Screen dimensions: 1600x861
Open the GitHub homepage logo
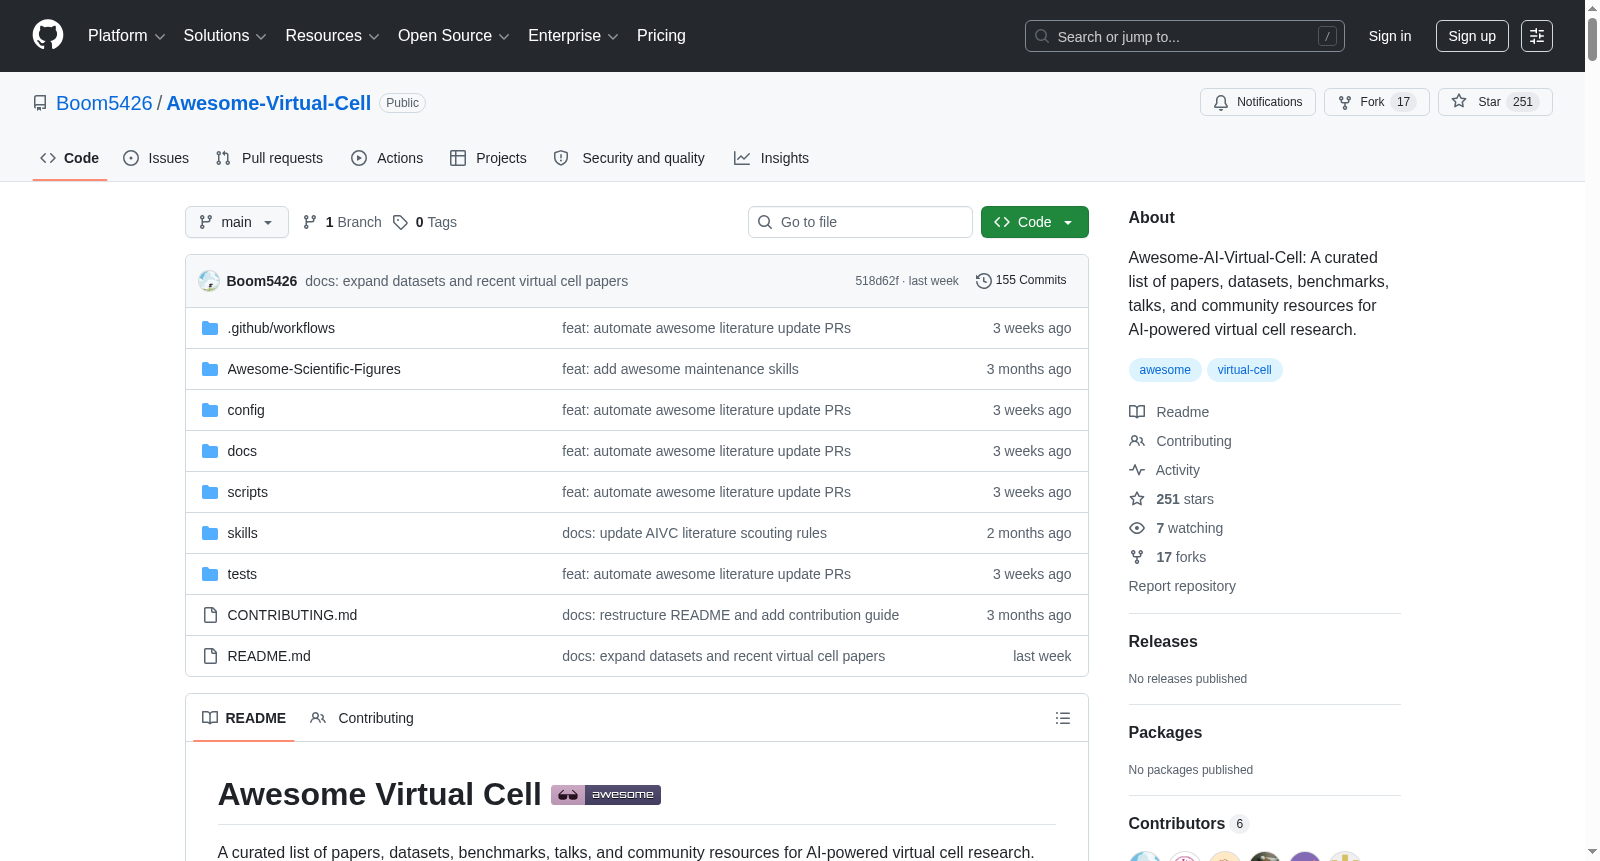(48, 36)
